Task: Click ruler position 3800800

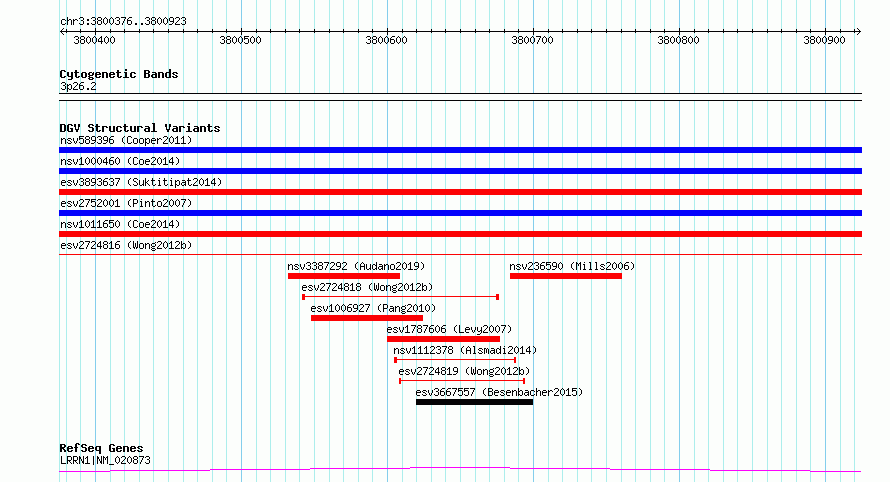Action: tap(678, 40)
